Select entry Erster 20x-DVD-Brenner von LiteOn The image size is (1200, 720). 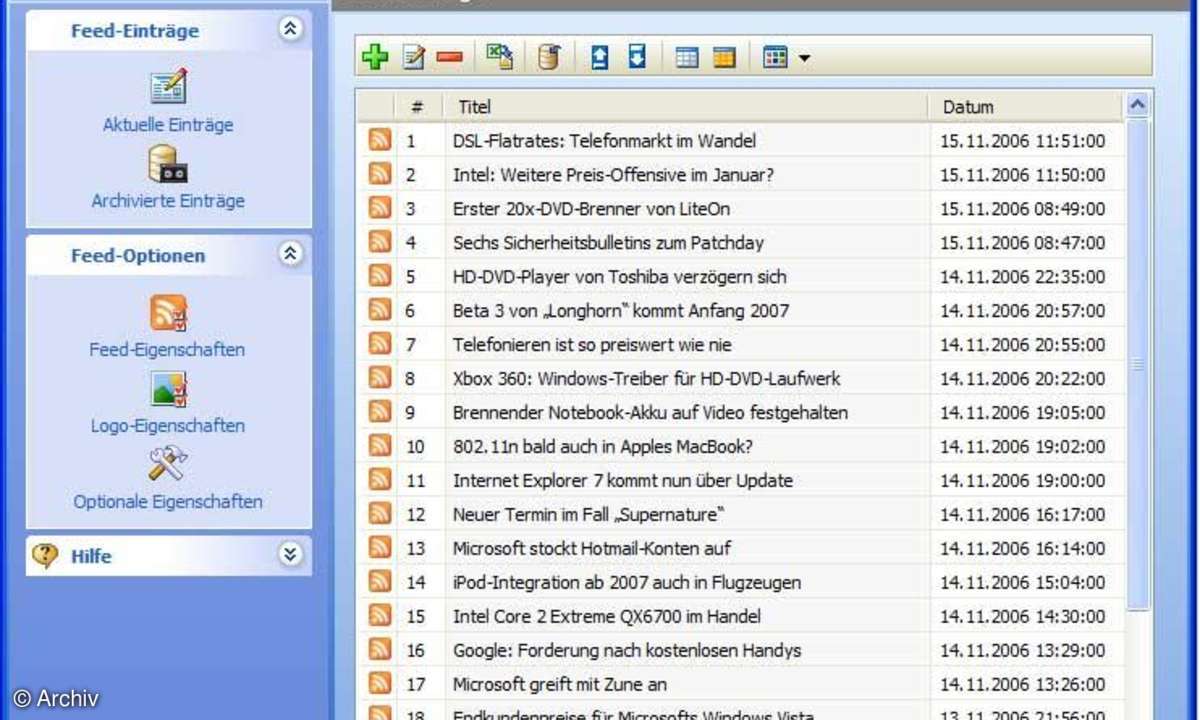[591, 209]
